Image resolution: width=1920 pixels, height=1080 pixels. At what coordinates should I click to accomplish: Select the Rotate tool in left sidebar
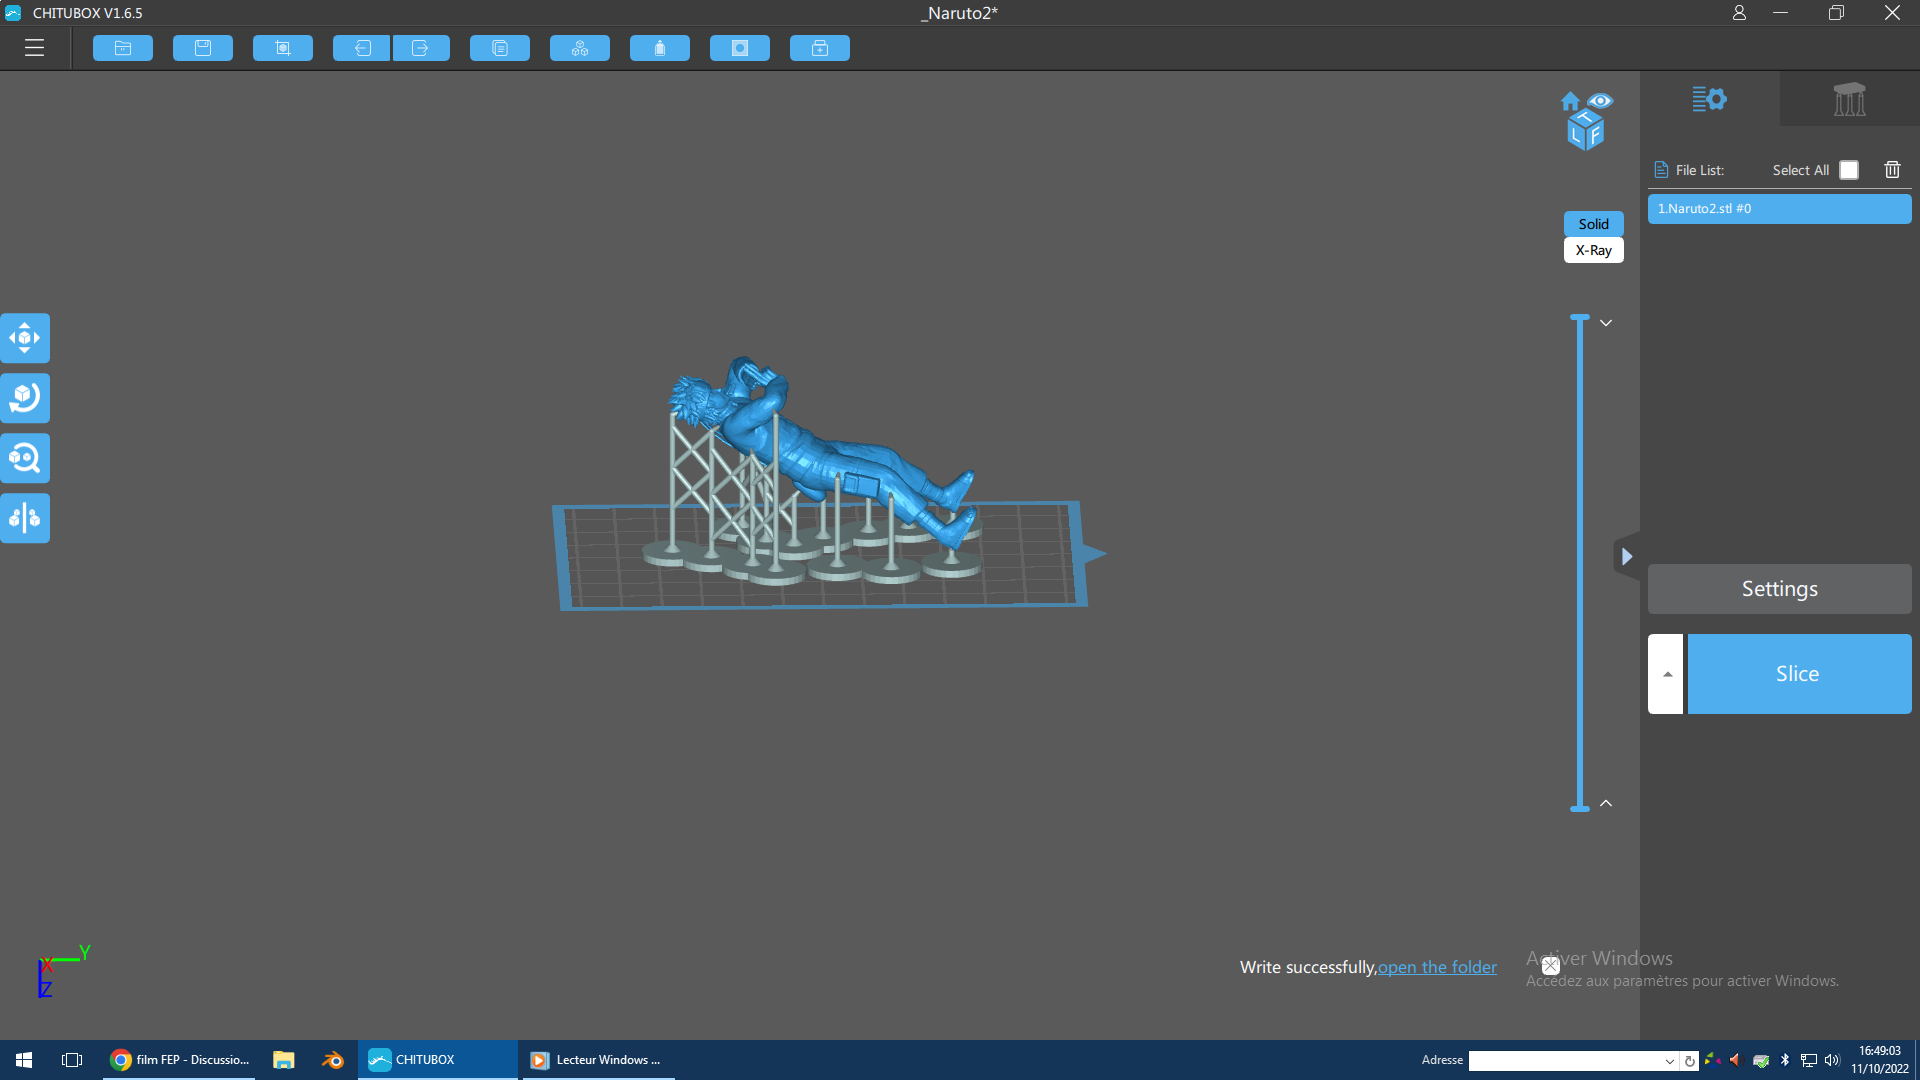pos(25,398)
